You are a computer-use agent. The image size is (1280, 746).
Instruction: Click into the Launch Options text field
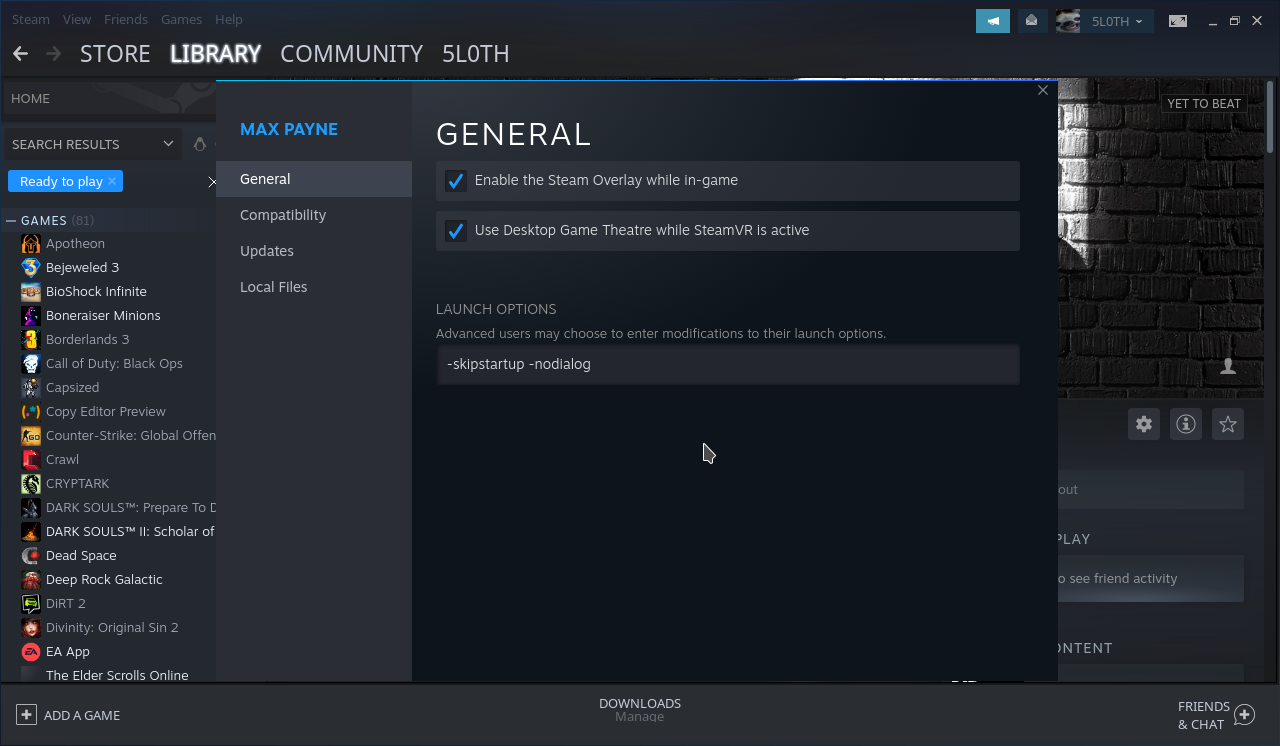(x=728, y=364)
